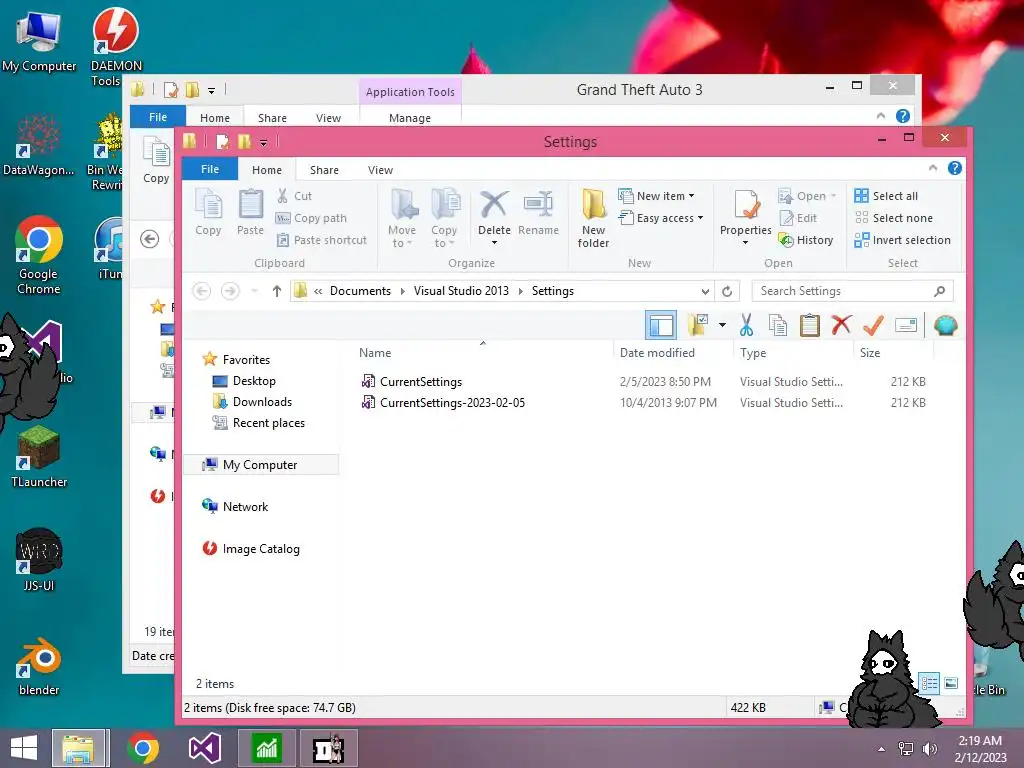
Task: Open the New item dropdown
Action: point(656,196)
